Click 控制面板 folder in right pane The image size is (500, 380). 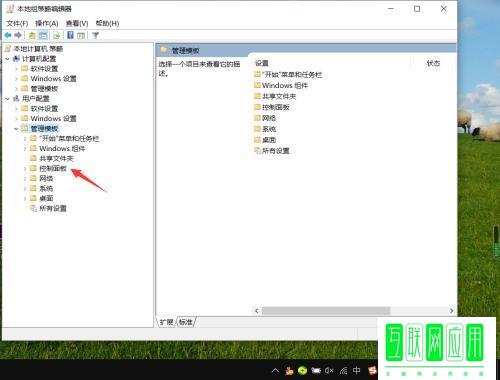[272, 107]
